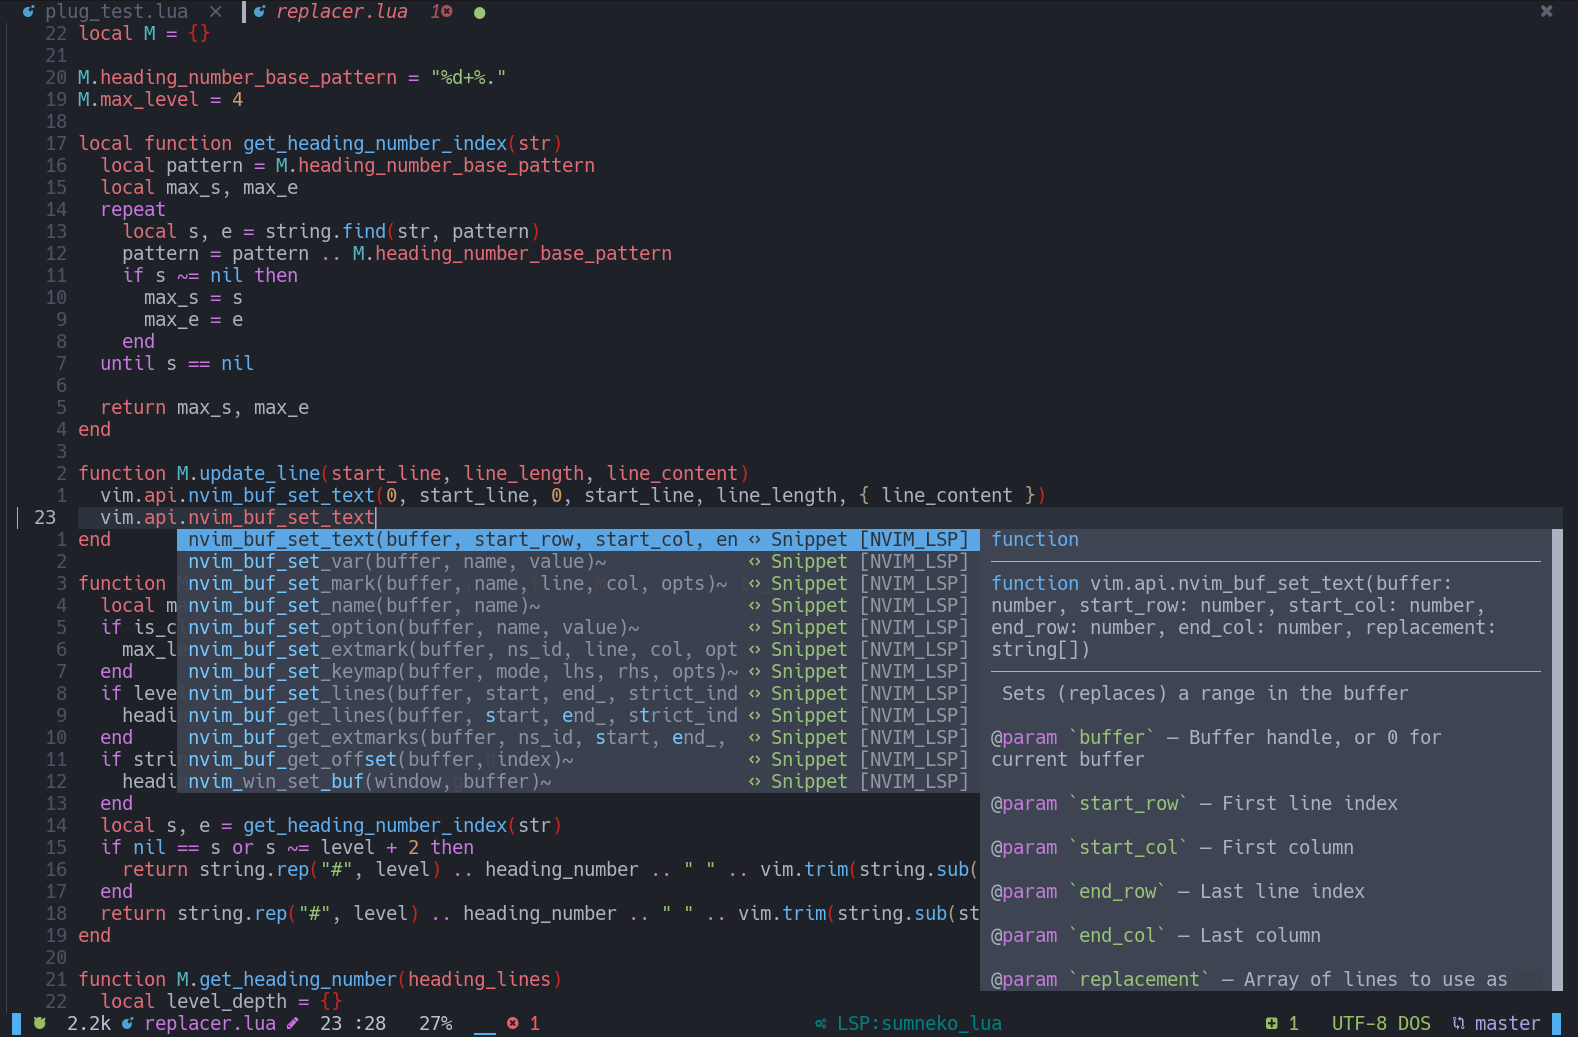Click the current line number 23 in the gutter
Screen dimensions: 1578x1037
point(45,517)
